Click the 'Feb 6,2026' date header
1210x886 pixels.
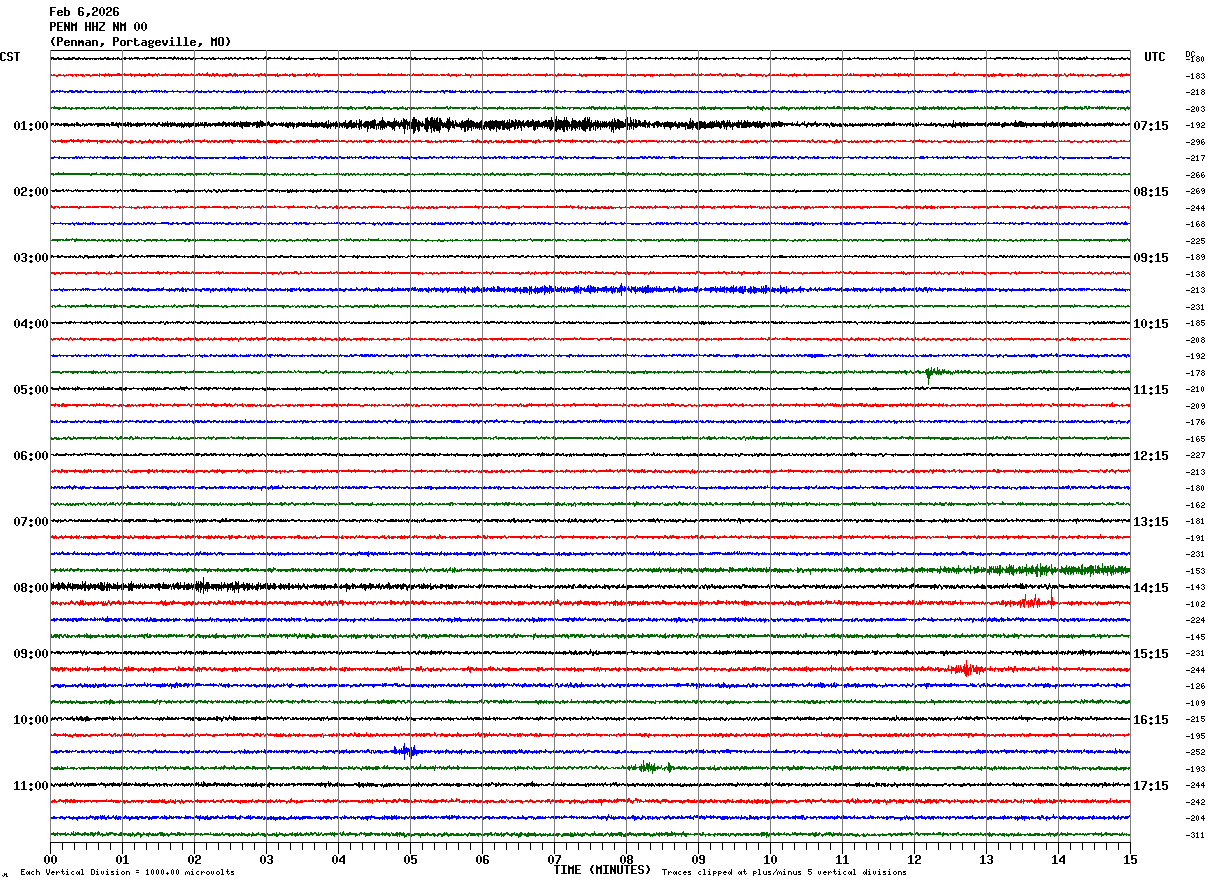84,12
